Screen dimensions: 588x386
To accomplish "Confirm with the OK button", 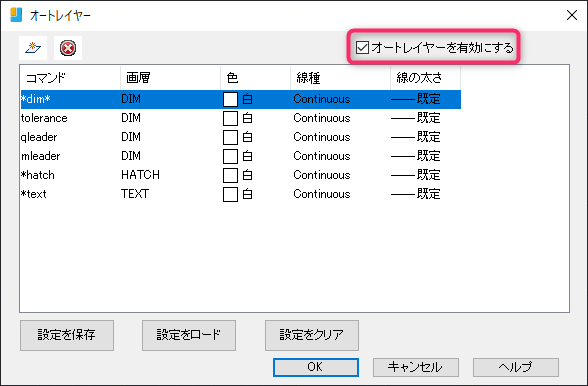I will 316,367.
